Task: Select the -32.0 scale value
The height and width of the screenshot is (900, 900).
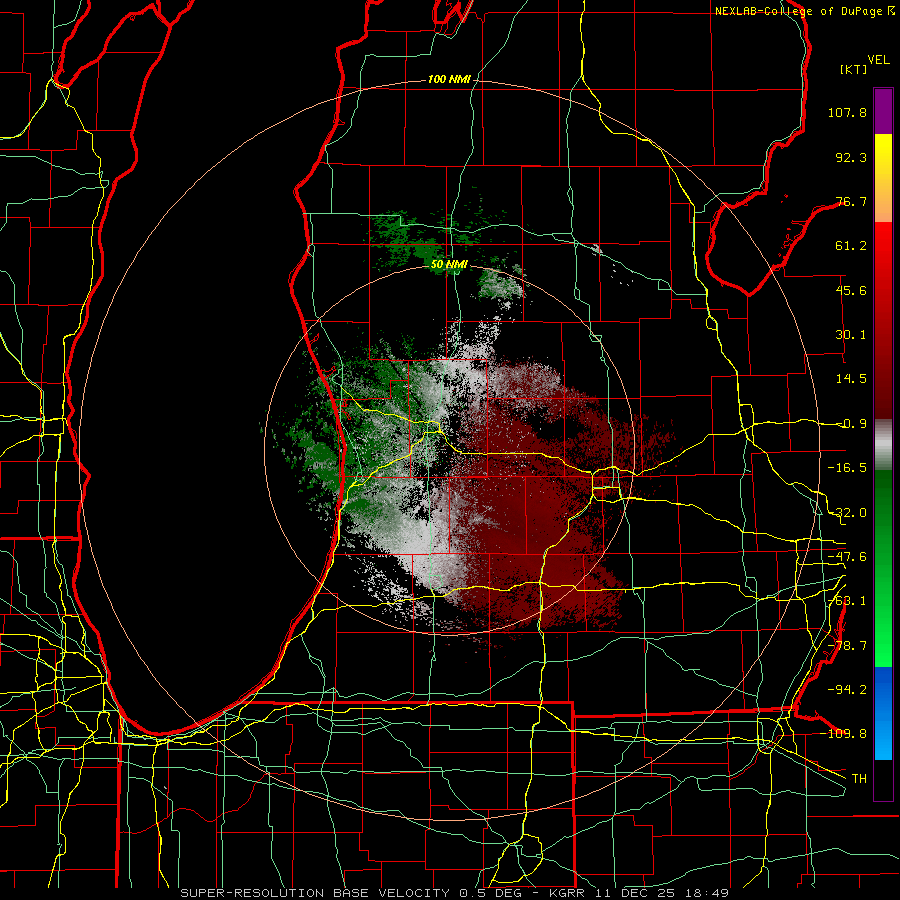Action: pos(847,513)
